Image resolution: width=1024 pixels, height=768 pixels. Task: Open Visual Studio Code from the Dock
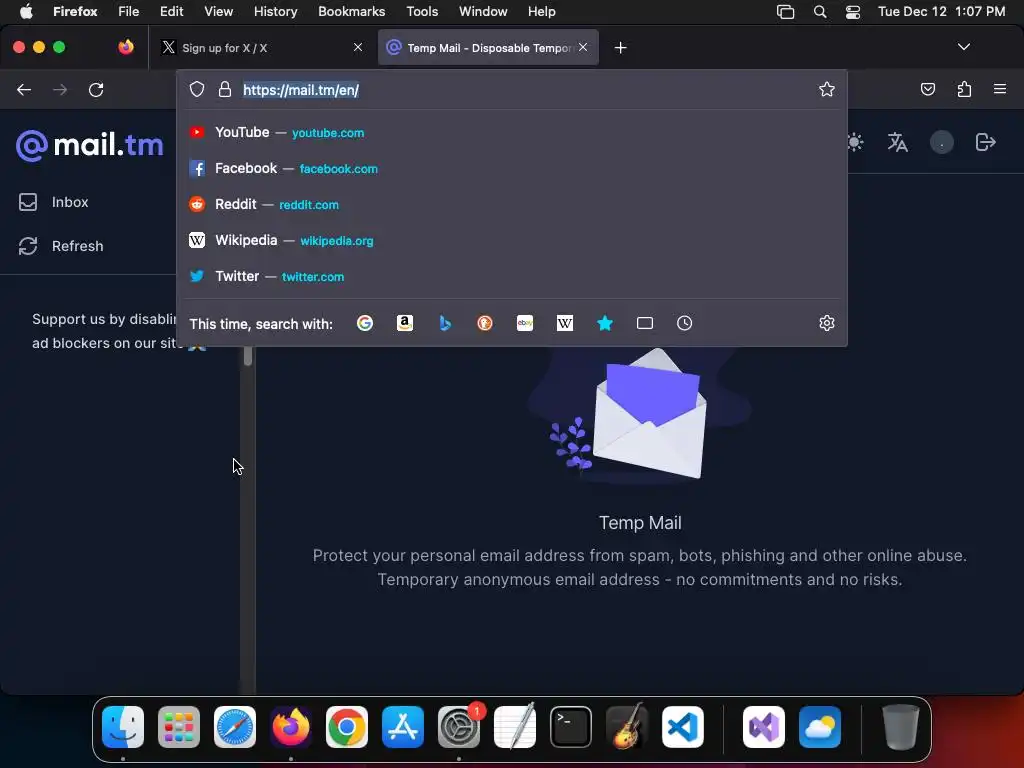coord(682,727)
